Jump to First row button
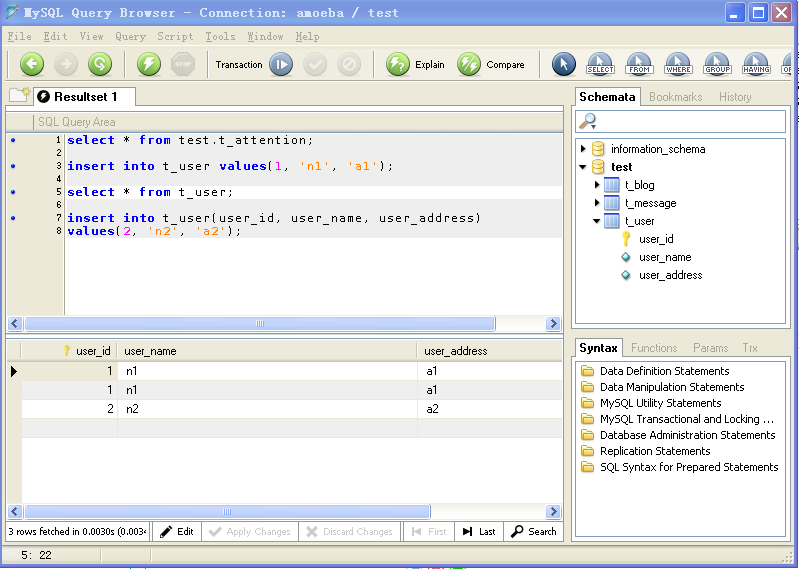The width and height of the screenshot is (799, 569). click(x=429, y=532)
